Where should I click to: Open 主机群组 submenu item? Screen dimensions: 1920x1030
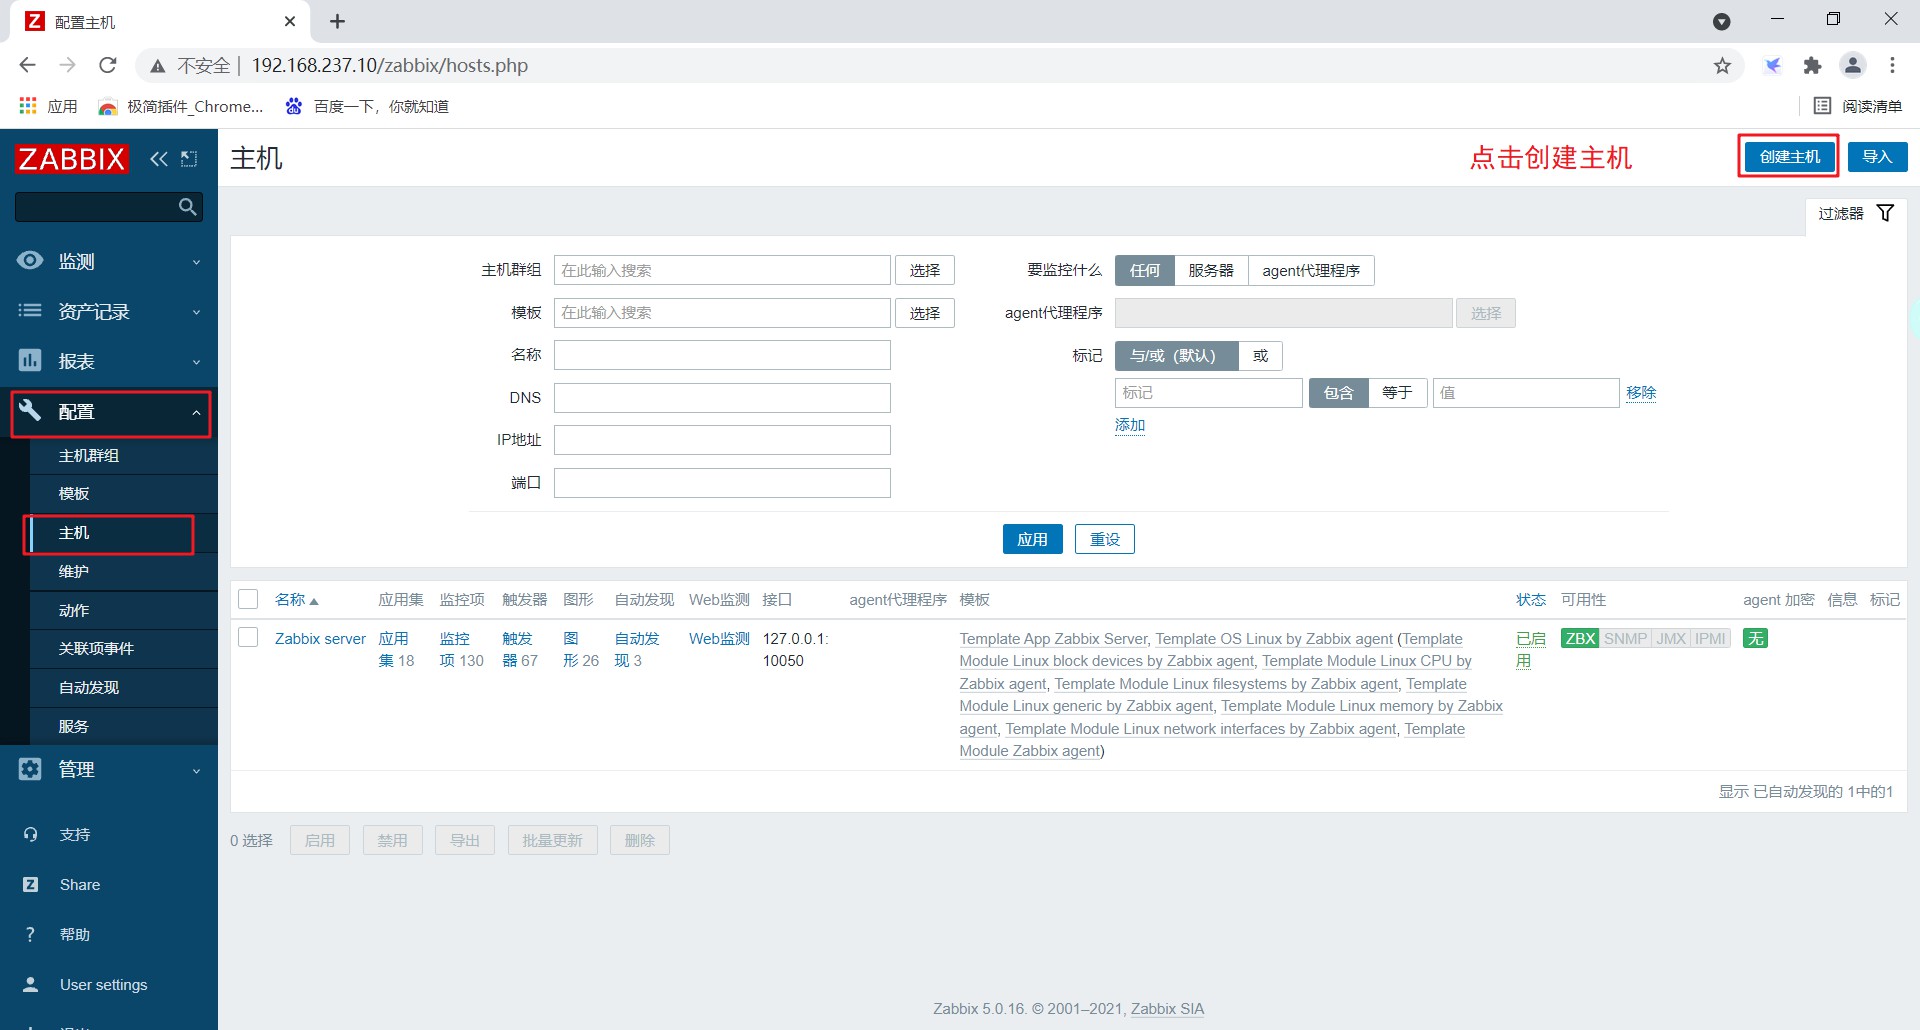pyautogui.click(x=124, y=455)
